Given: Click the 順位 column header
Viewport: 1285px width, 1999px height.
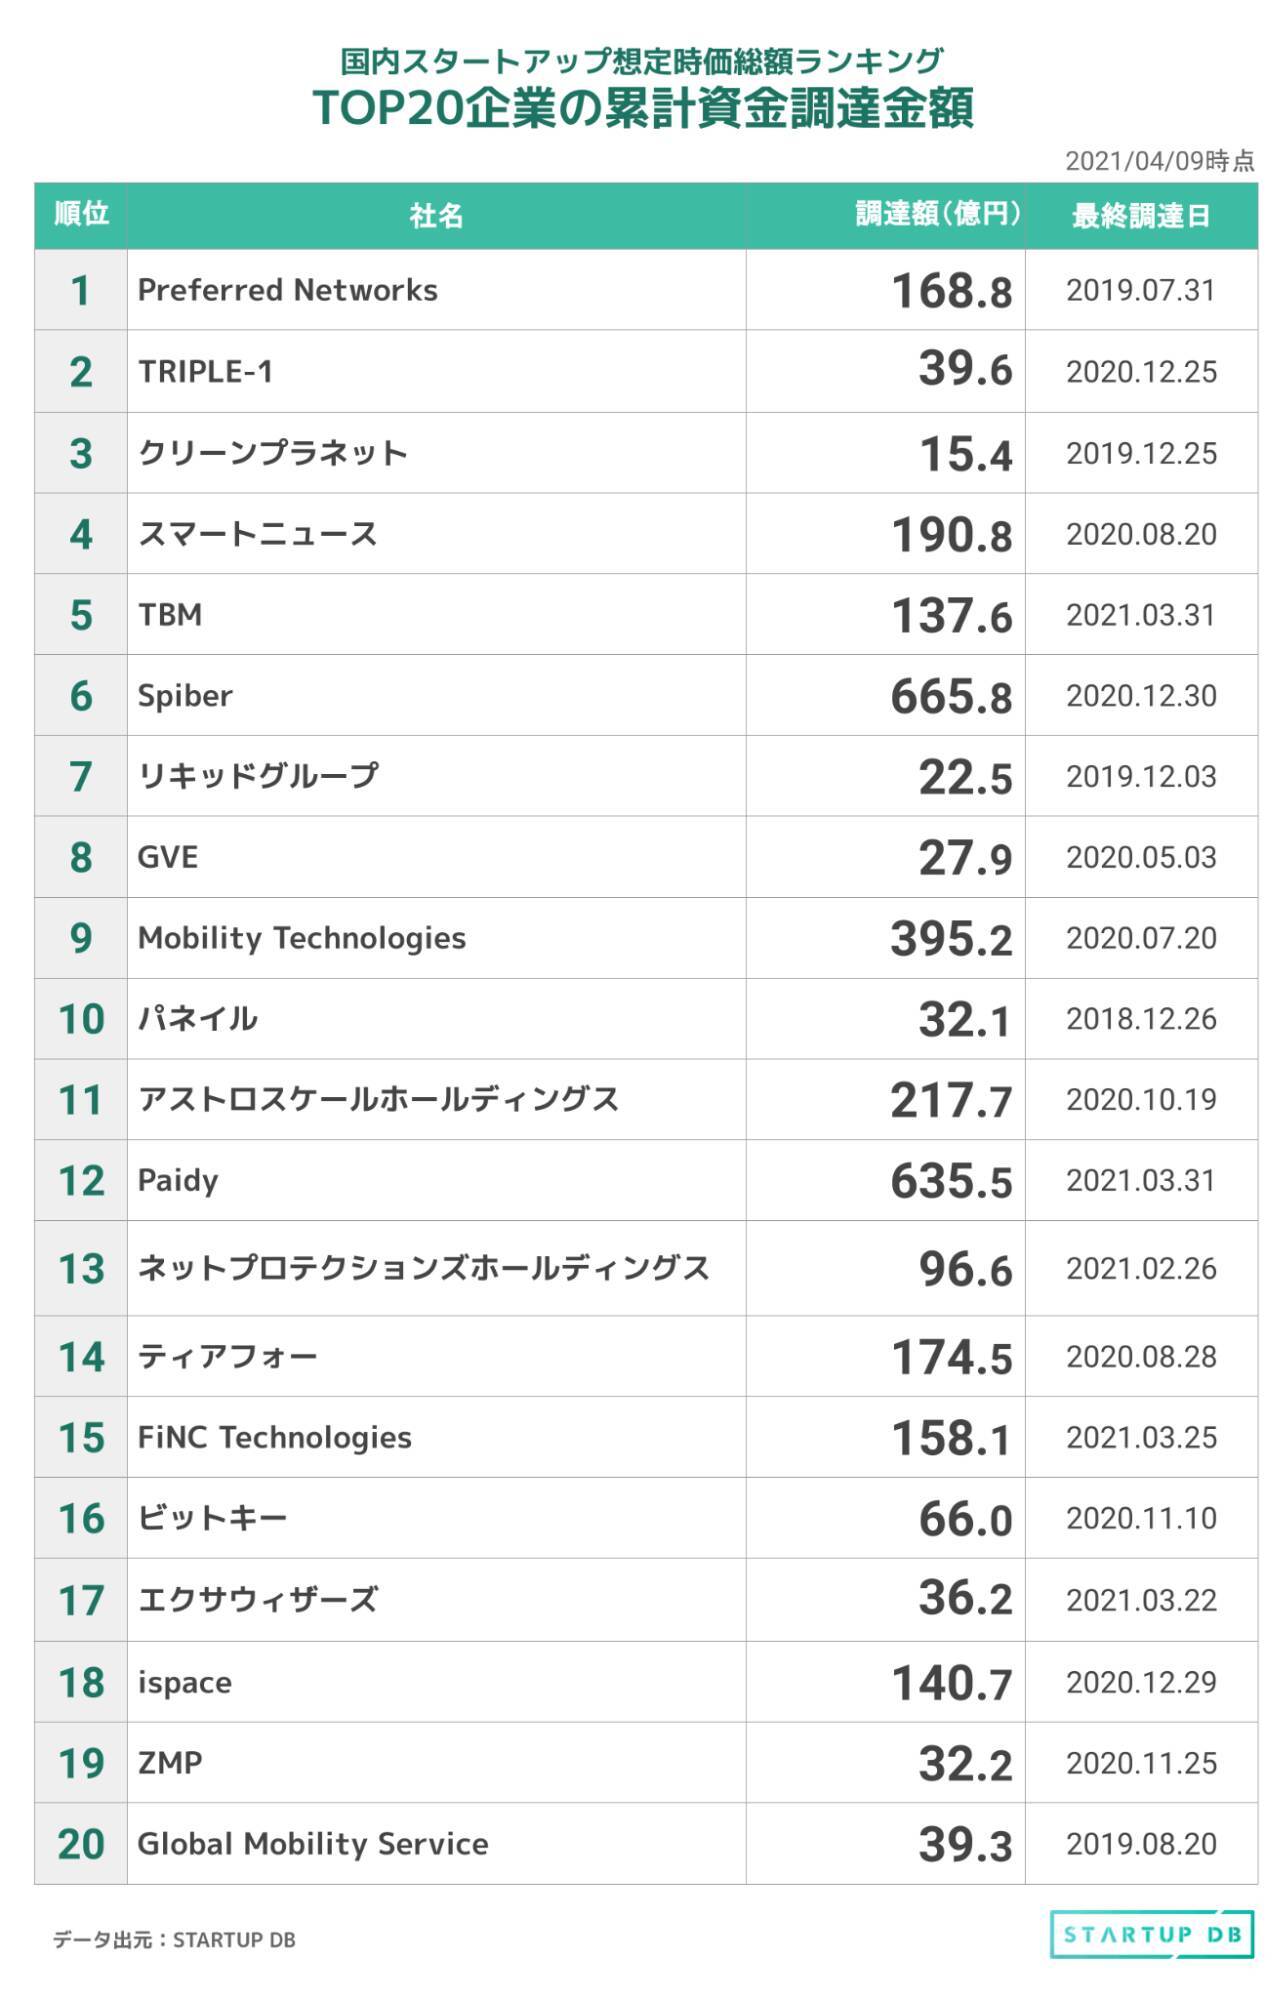Looking at the screenshot, I should 81,214.
